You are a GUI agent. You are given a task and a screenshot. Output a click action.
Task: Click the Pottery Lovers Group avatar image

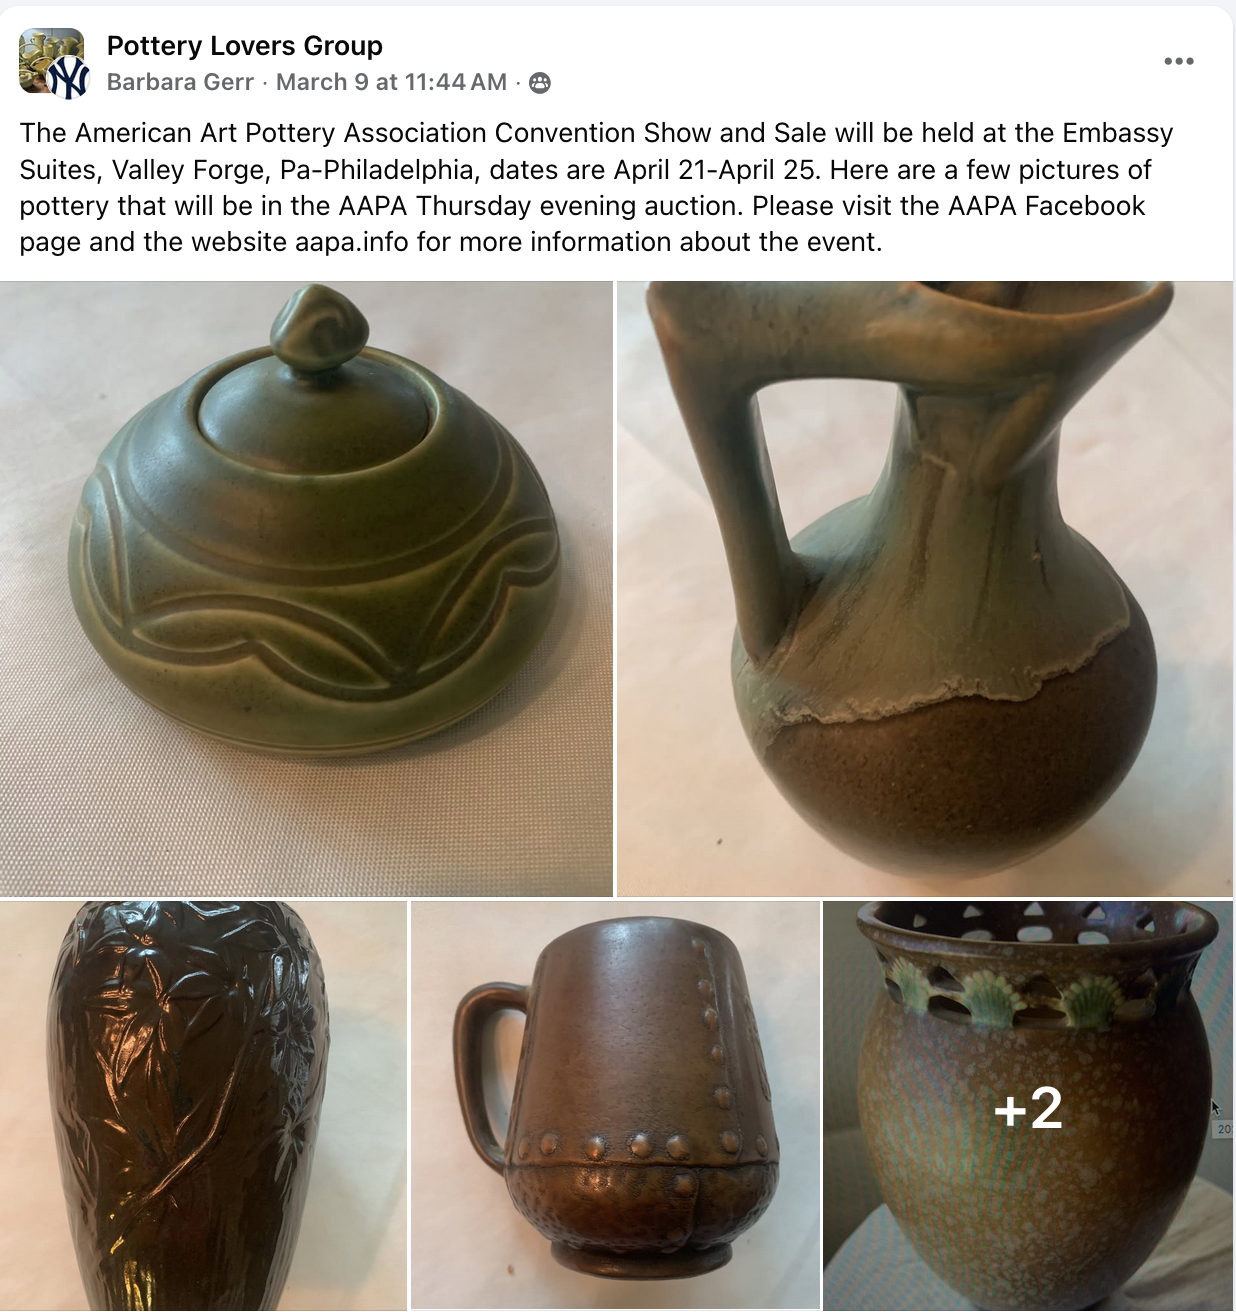[x=50, y=59]
